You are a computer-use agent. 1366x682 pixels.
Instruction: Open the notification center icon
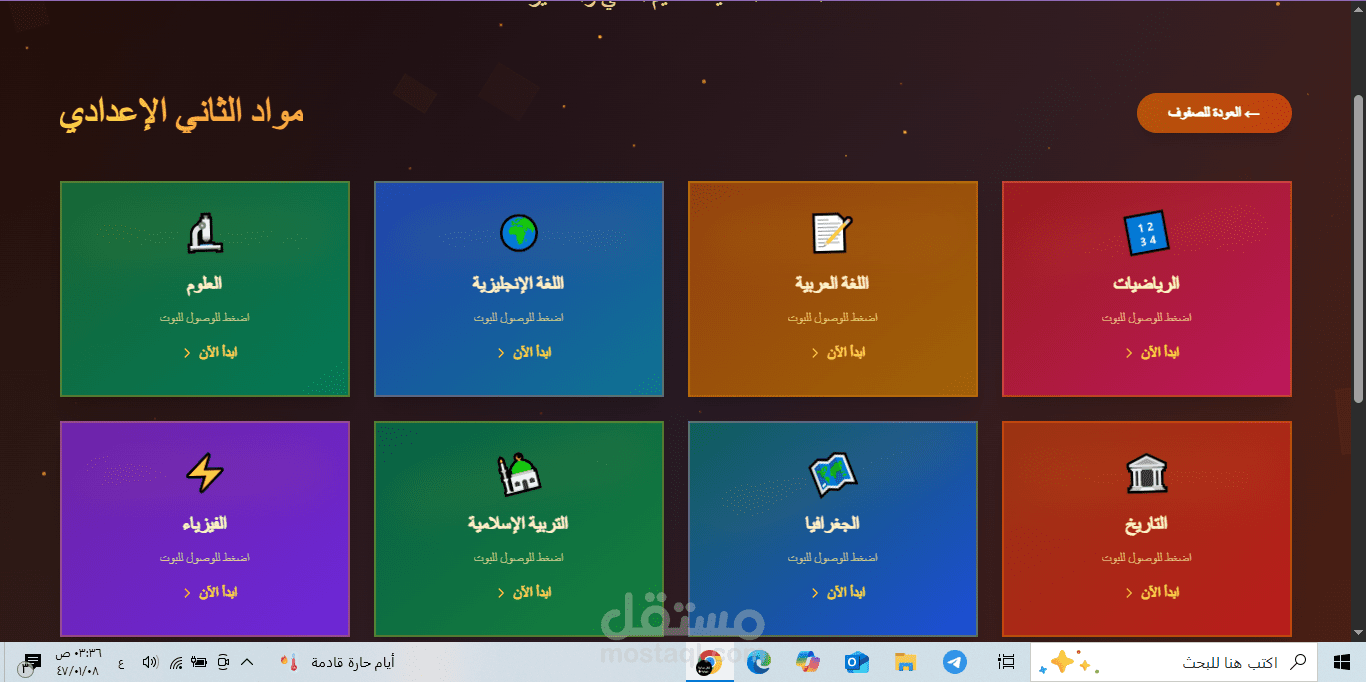[x=29, y=662]
